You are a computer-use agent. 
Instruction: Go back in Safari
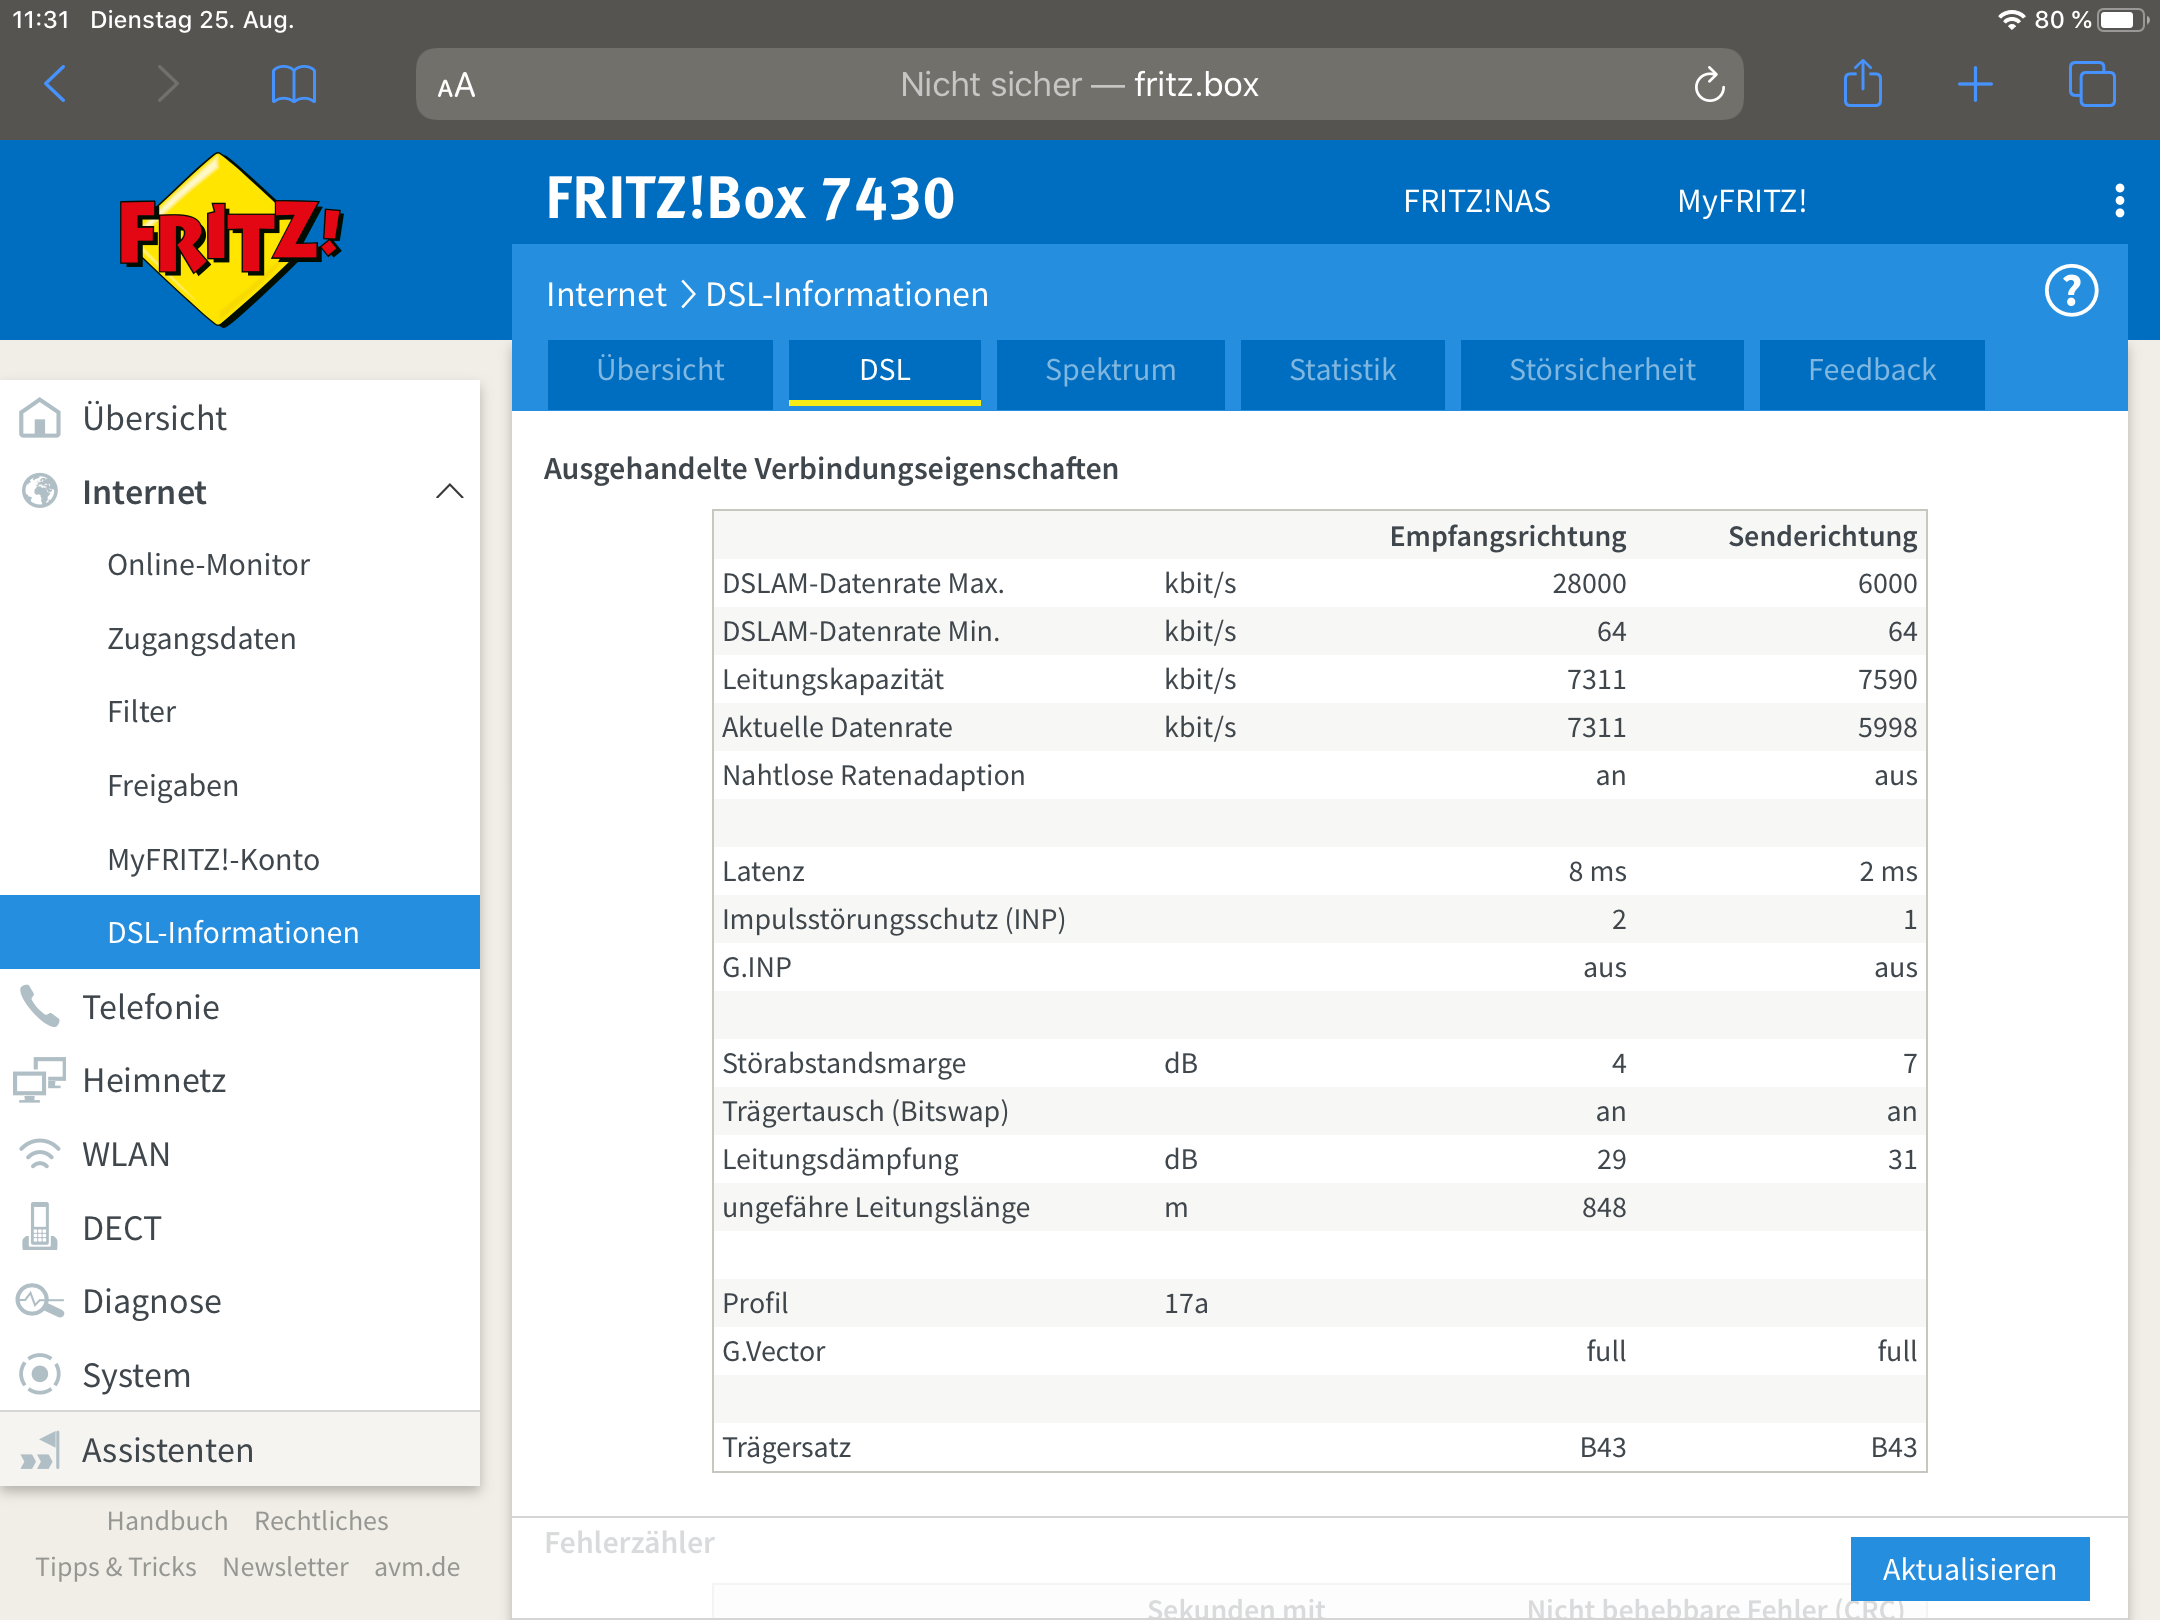(56, 84)
